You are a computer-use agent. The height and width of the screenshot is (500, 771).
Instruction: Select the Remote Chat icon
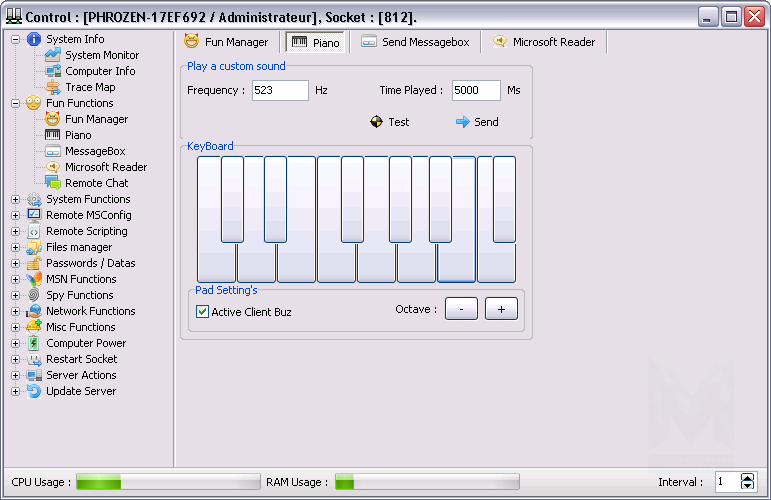coord(53,183)
